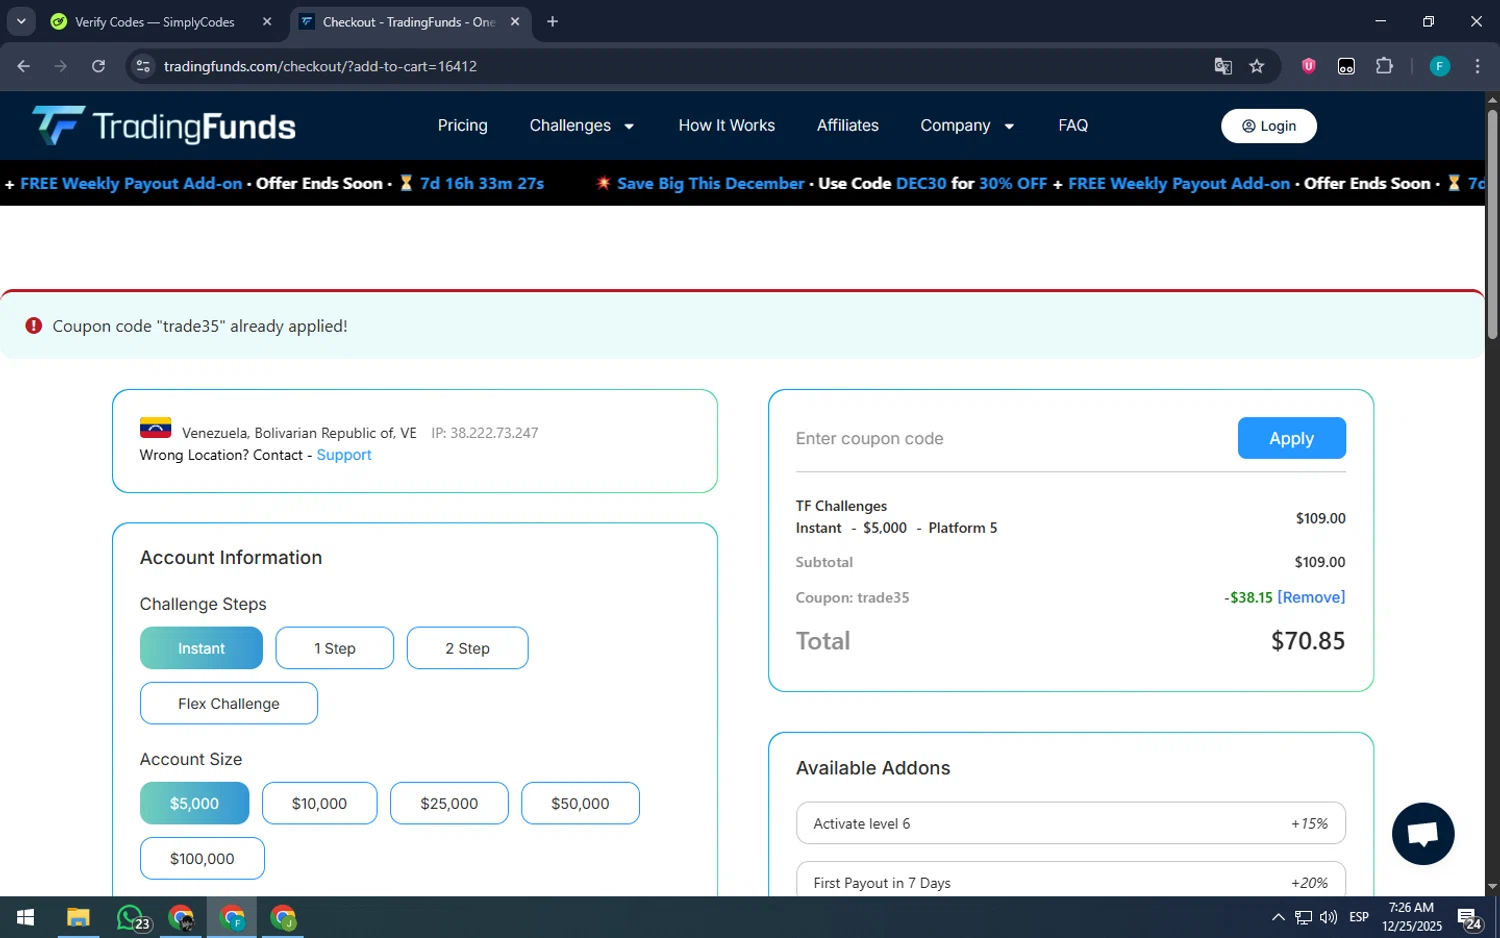Open a new browser tab

(x=552, y=21)
